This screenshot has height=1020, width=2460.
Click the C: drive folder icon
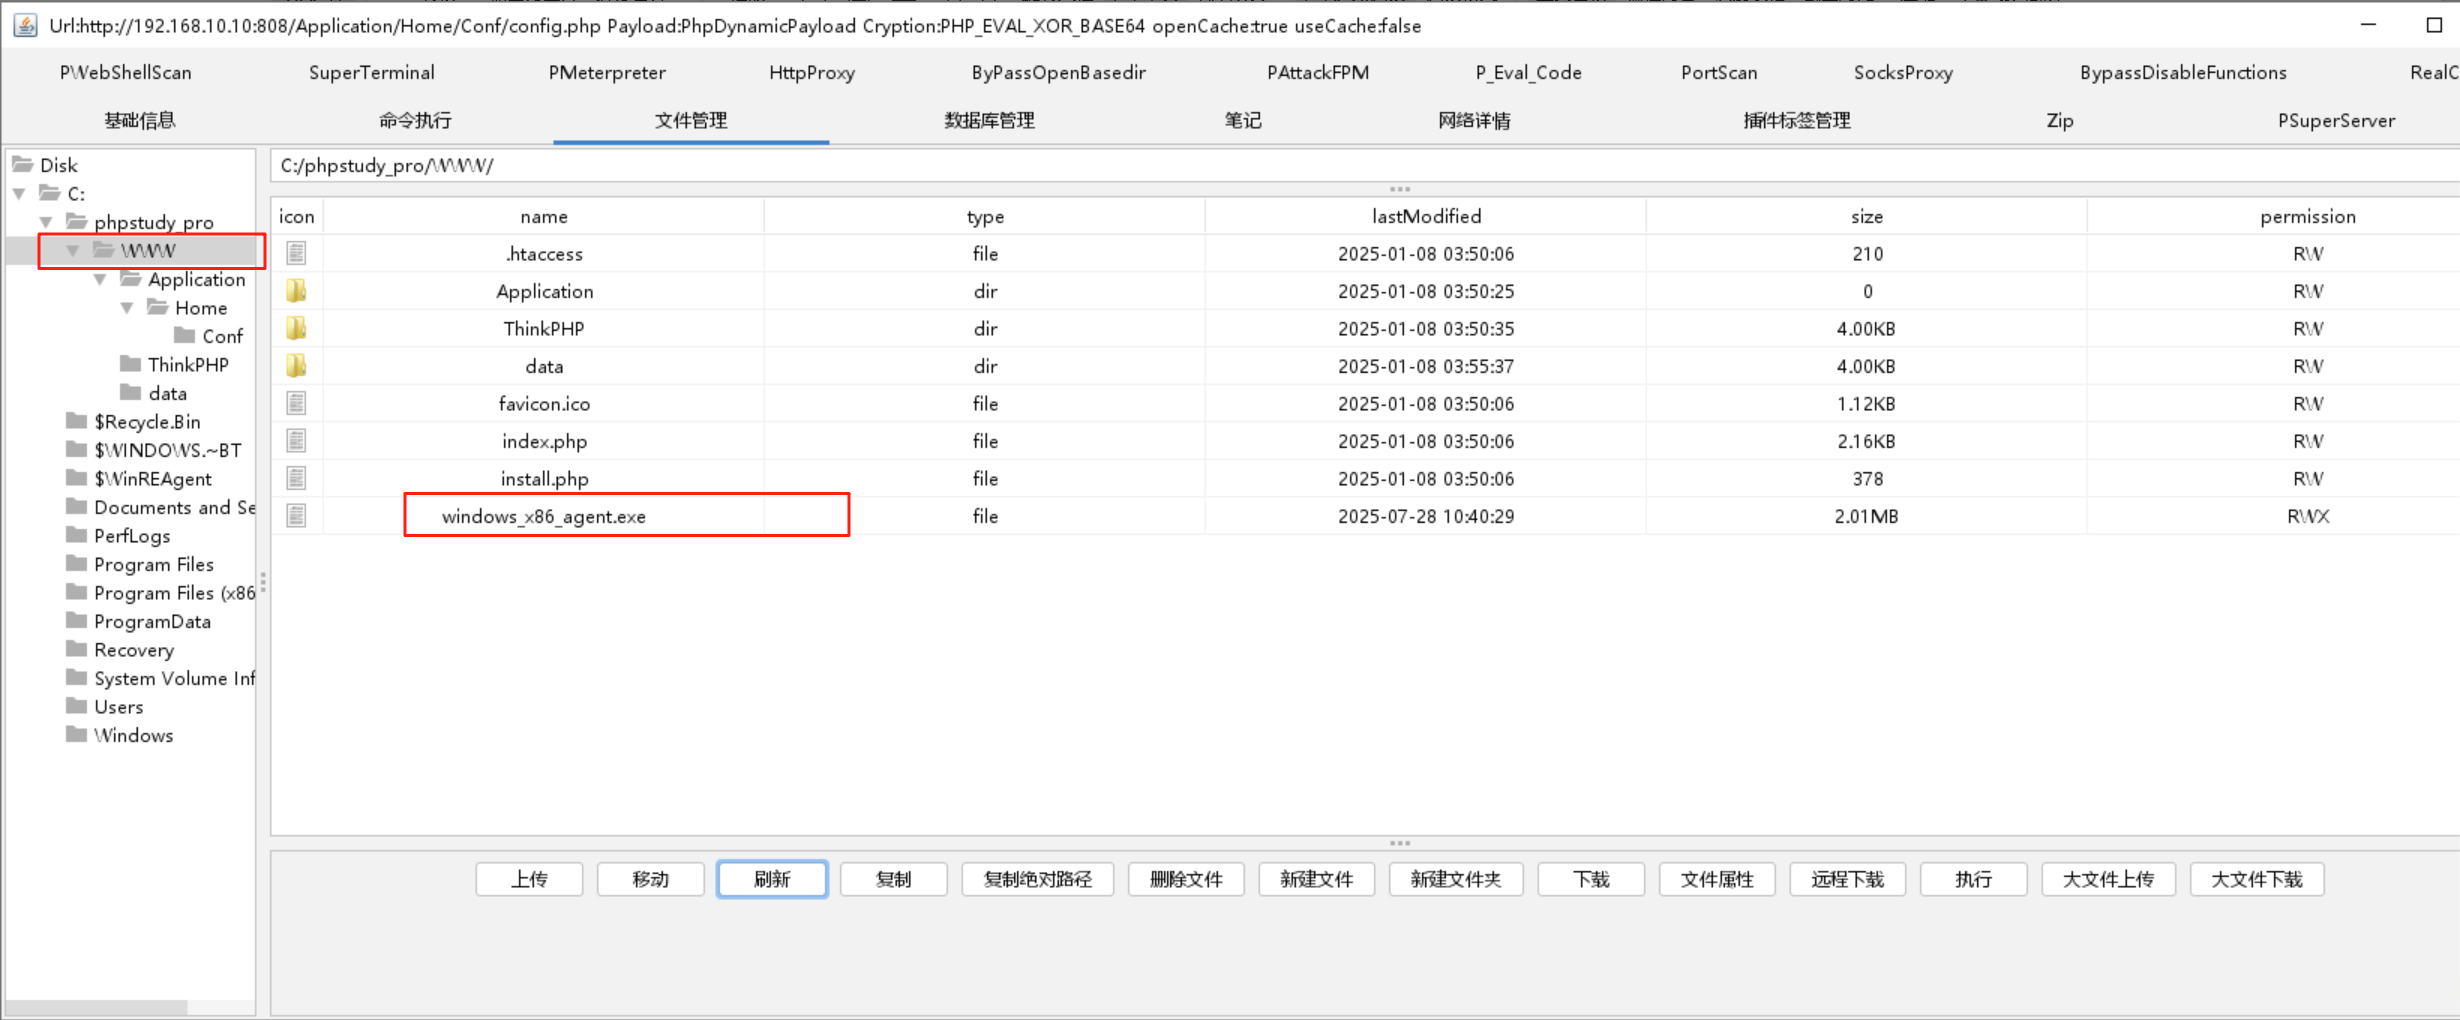[x=49, y=193]
